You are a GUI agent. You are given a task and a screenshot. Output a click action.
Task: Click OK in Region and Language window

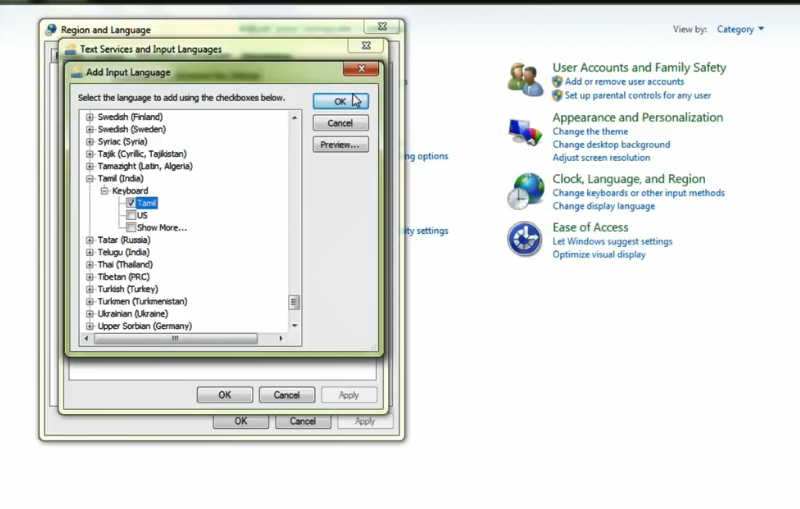click(x=241, y=421)
